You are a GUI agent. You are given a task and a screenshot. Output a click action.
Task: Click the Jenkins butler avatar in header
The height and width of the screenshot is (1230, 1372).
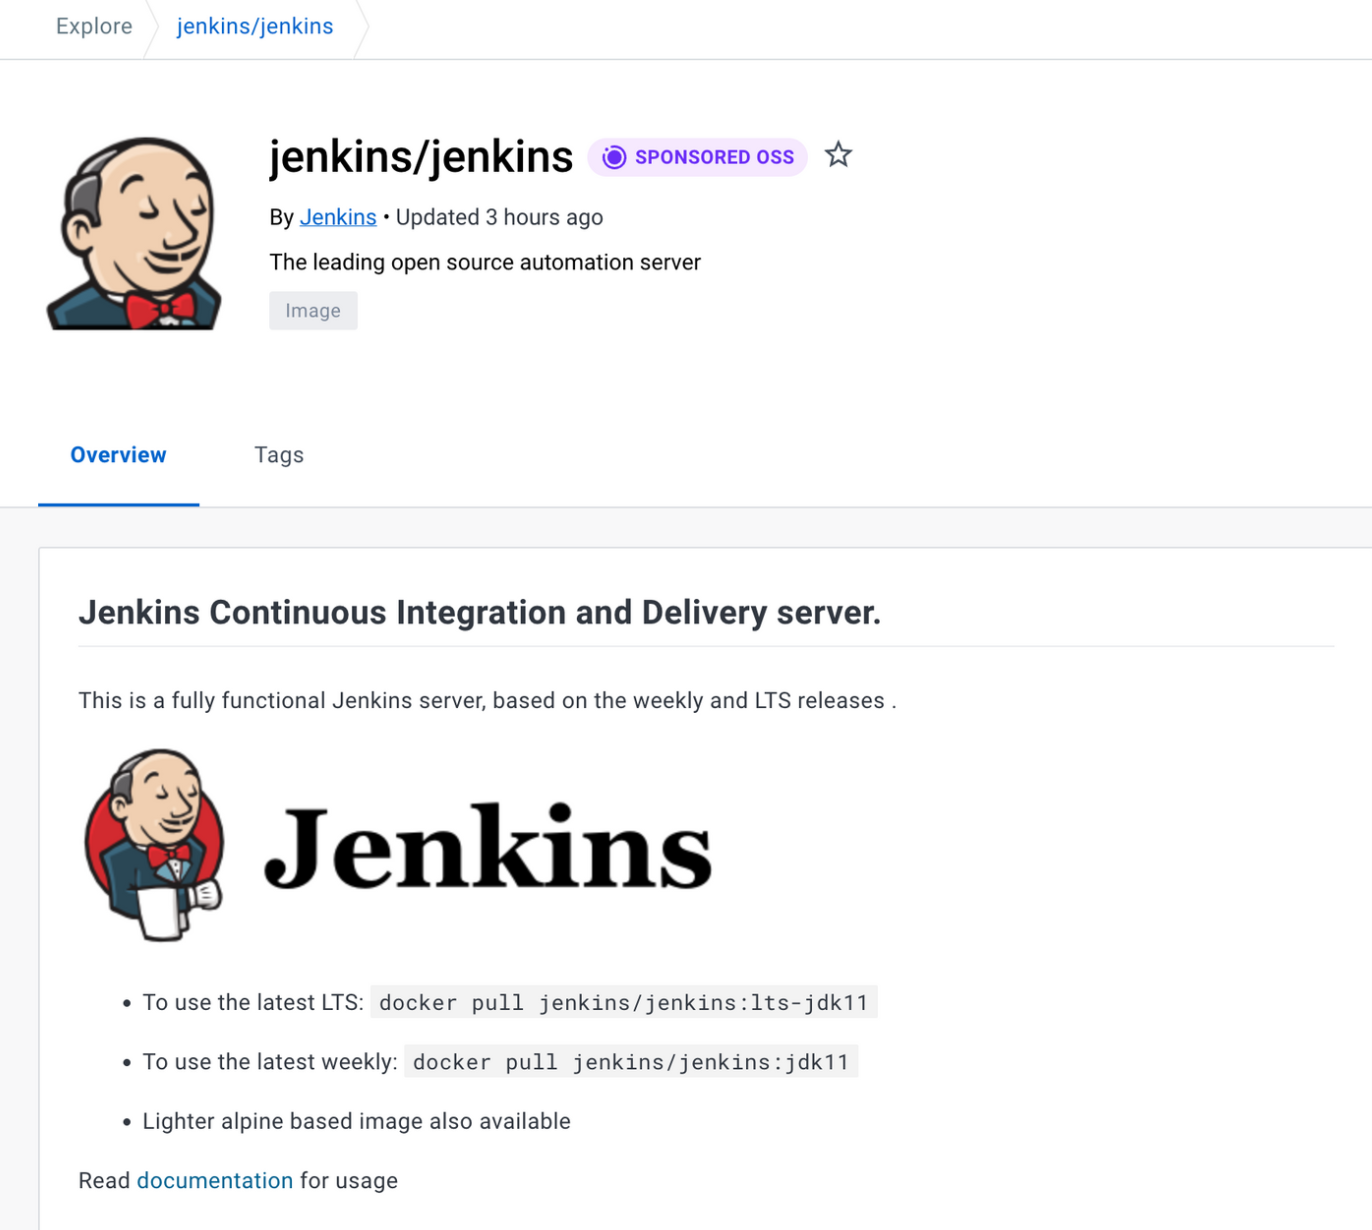(x=134, y=233)
